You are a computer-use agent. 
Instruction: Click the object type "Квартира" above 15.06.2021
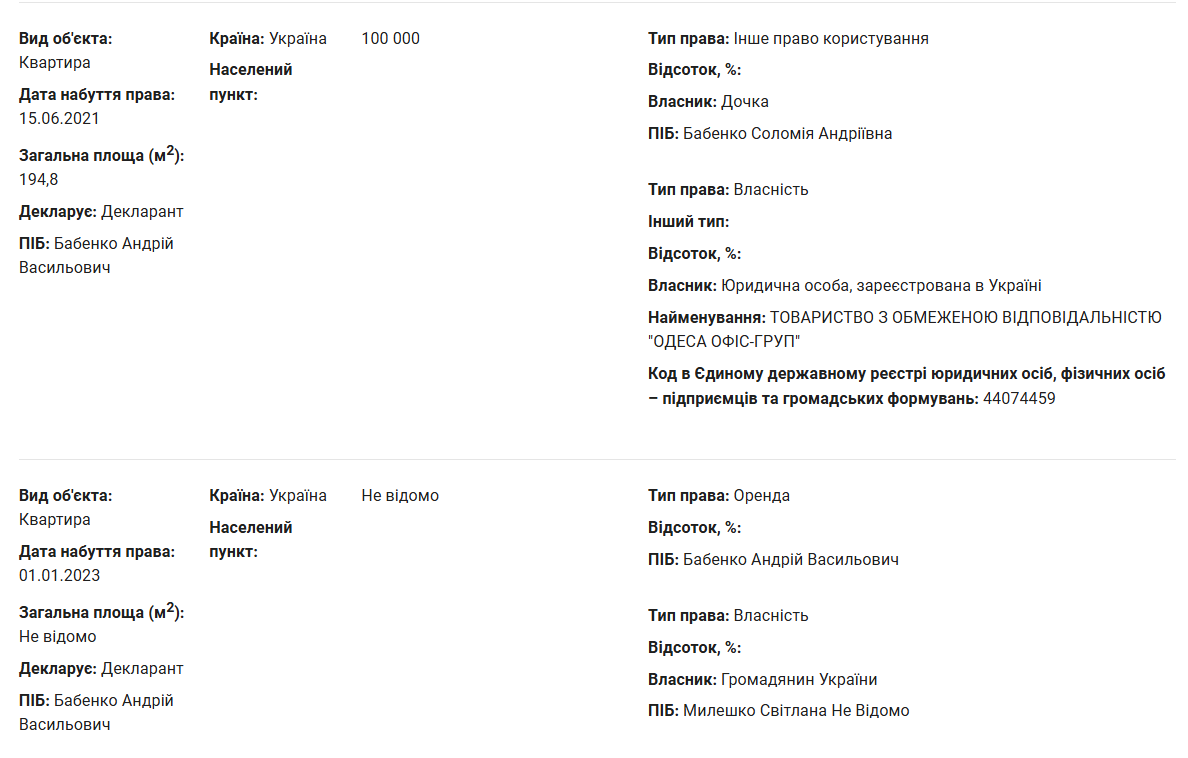[x=55, y=63]
